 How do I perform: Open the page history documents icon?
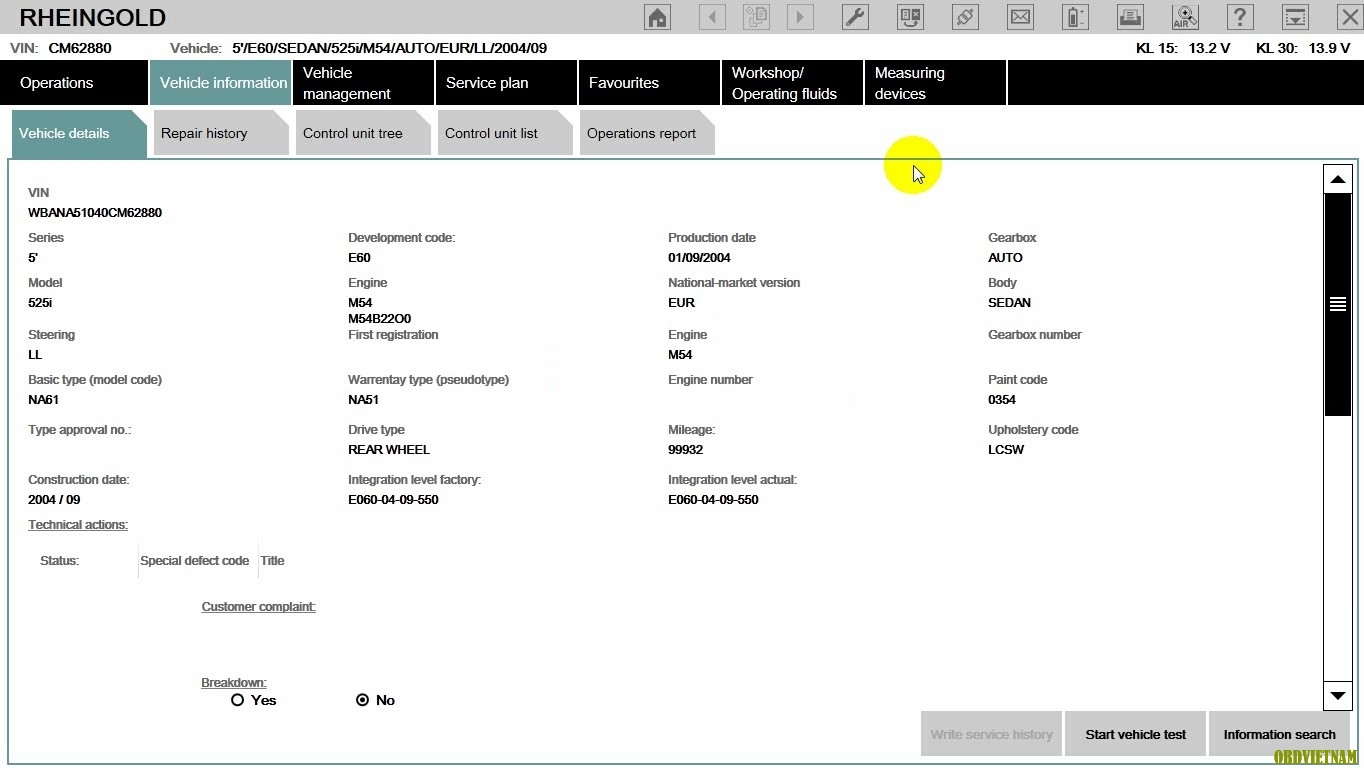coord(756,17)
